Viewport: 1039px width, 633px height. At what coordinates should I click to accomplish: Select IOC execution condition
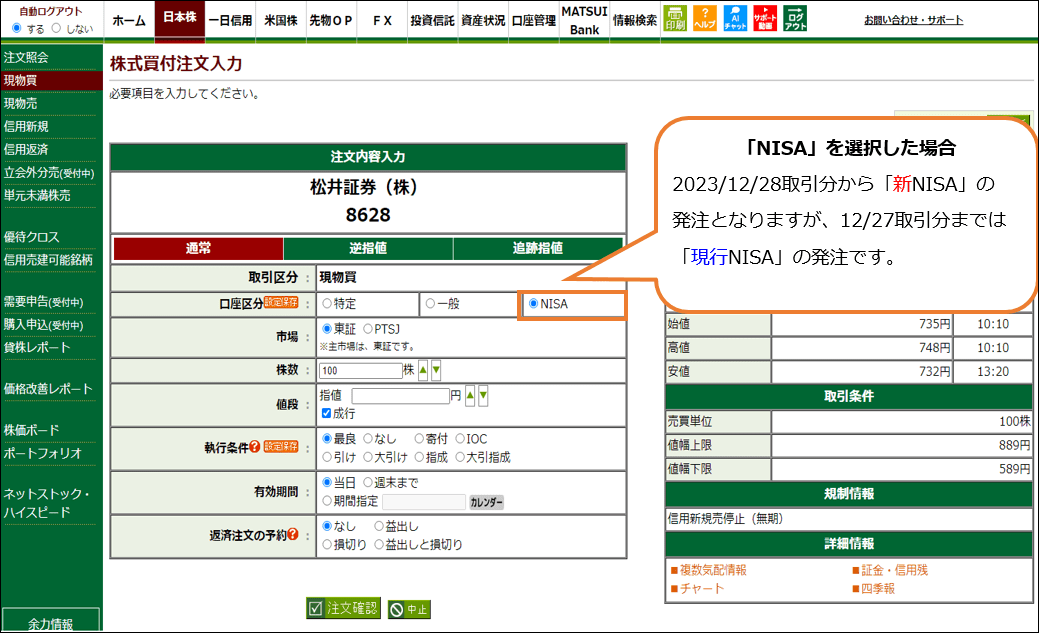pyautogui.click(x=460, y=439)
